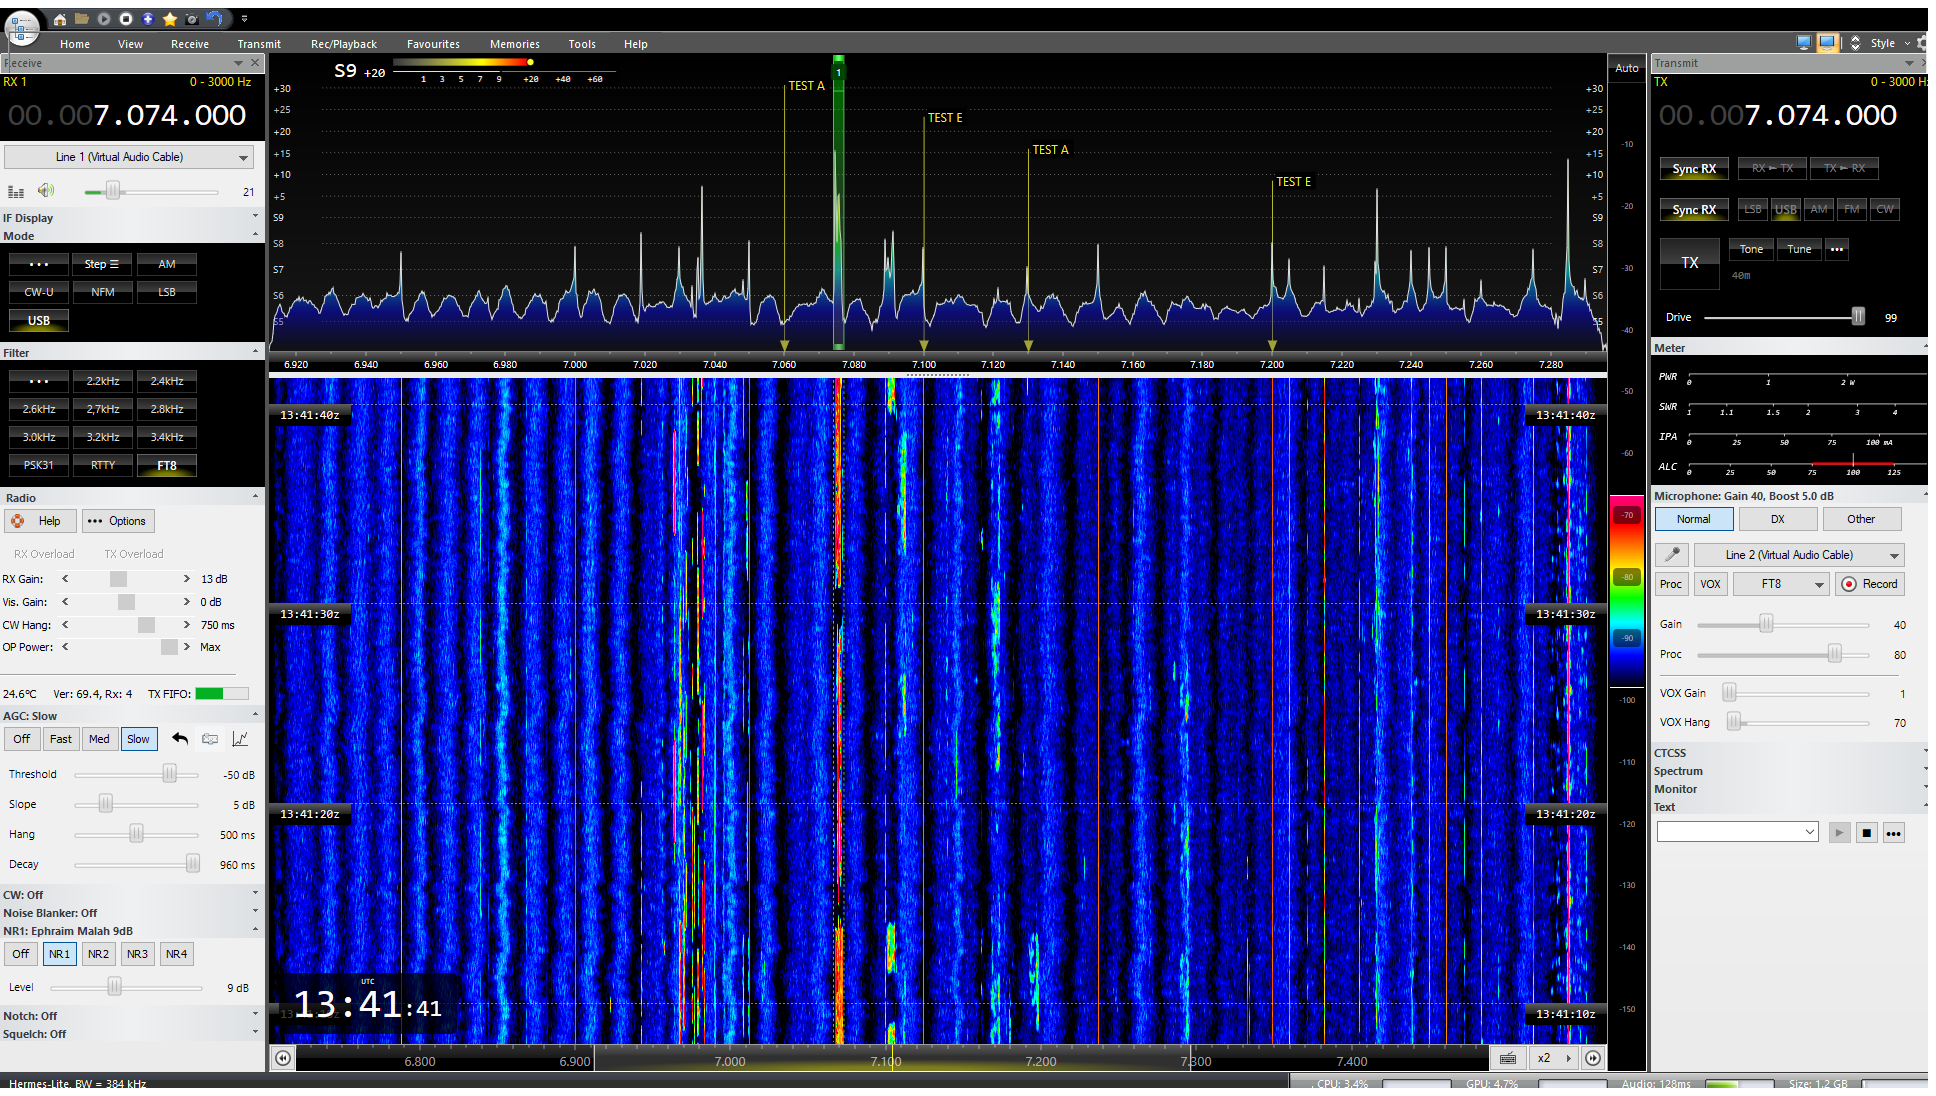Mute audio with the speaker icon
The height and width of the screenshot is (1096, 1936).
coord(46,190)
